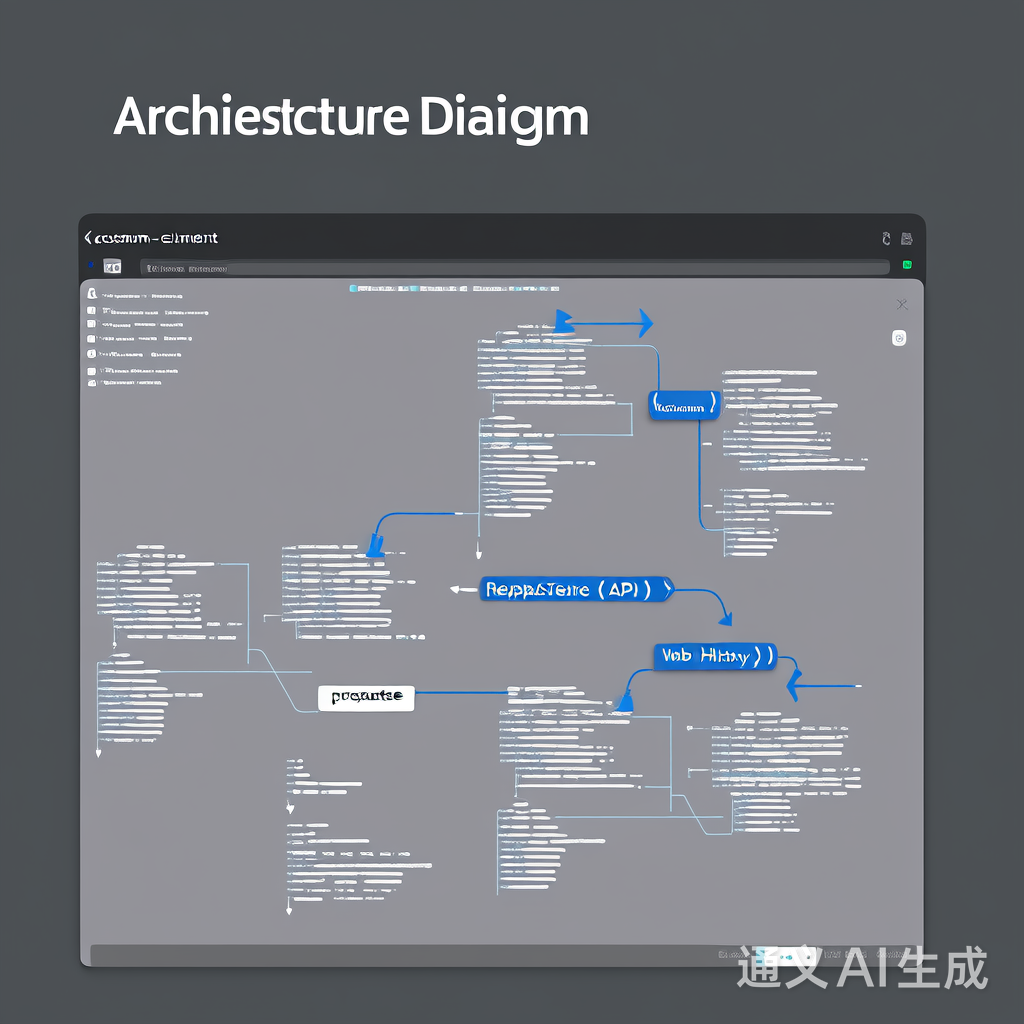The height and width of the screenshot is (1024, 1024).
Task: Click the document icon at the right of the title bar
Action: pyautogui.click(x=906, y=238)
